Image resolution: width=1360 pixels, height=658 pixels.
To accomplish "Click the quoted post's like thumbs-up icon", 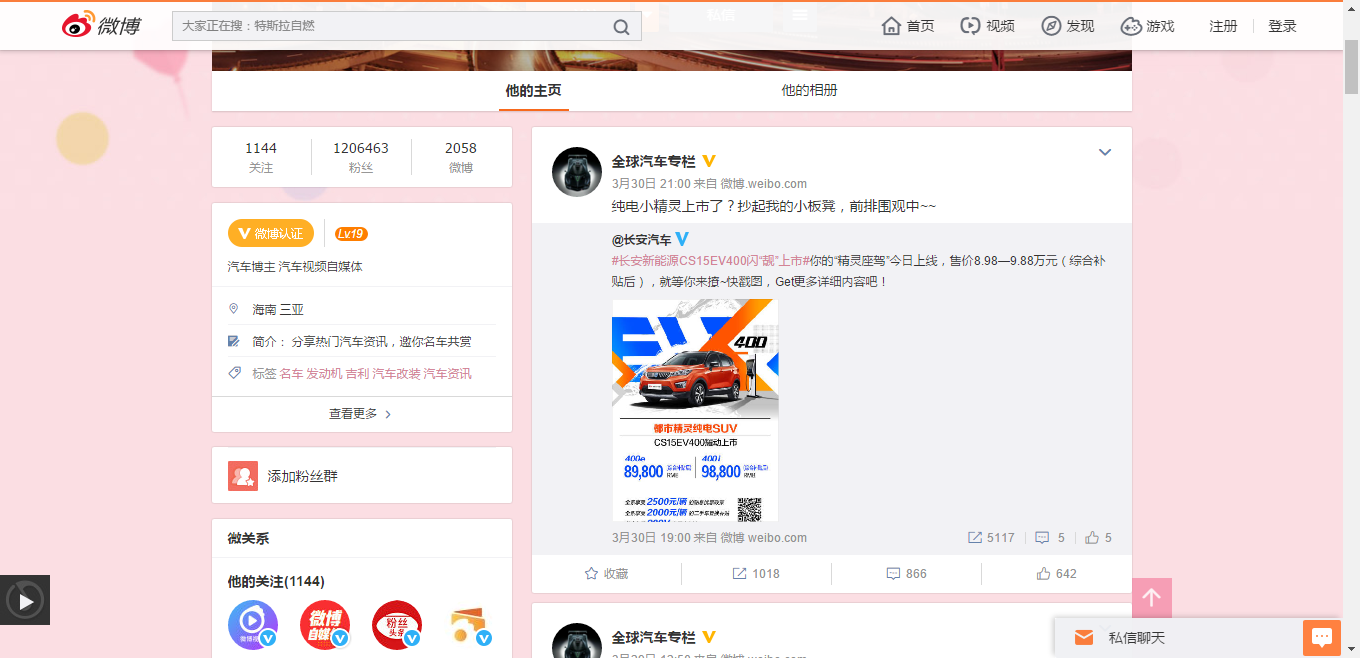I will click(1092, 538).
